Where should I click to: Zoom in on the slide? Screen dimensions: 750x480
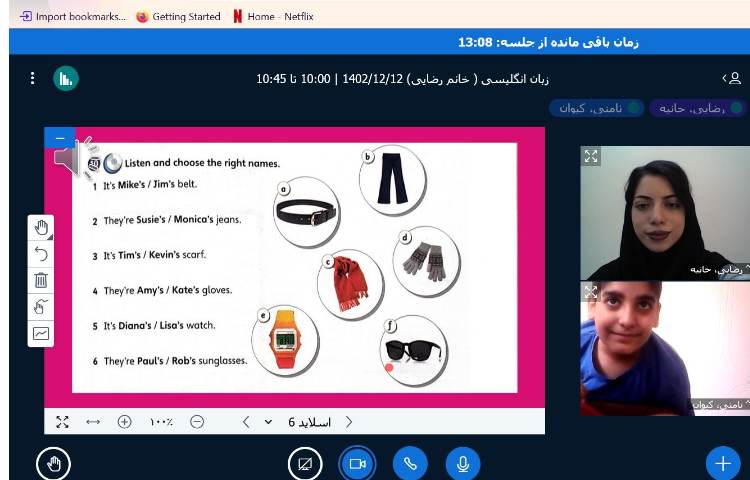coord(124,422)
